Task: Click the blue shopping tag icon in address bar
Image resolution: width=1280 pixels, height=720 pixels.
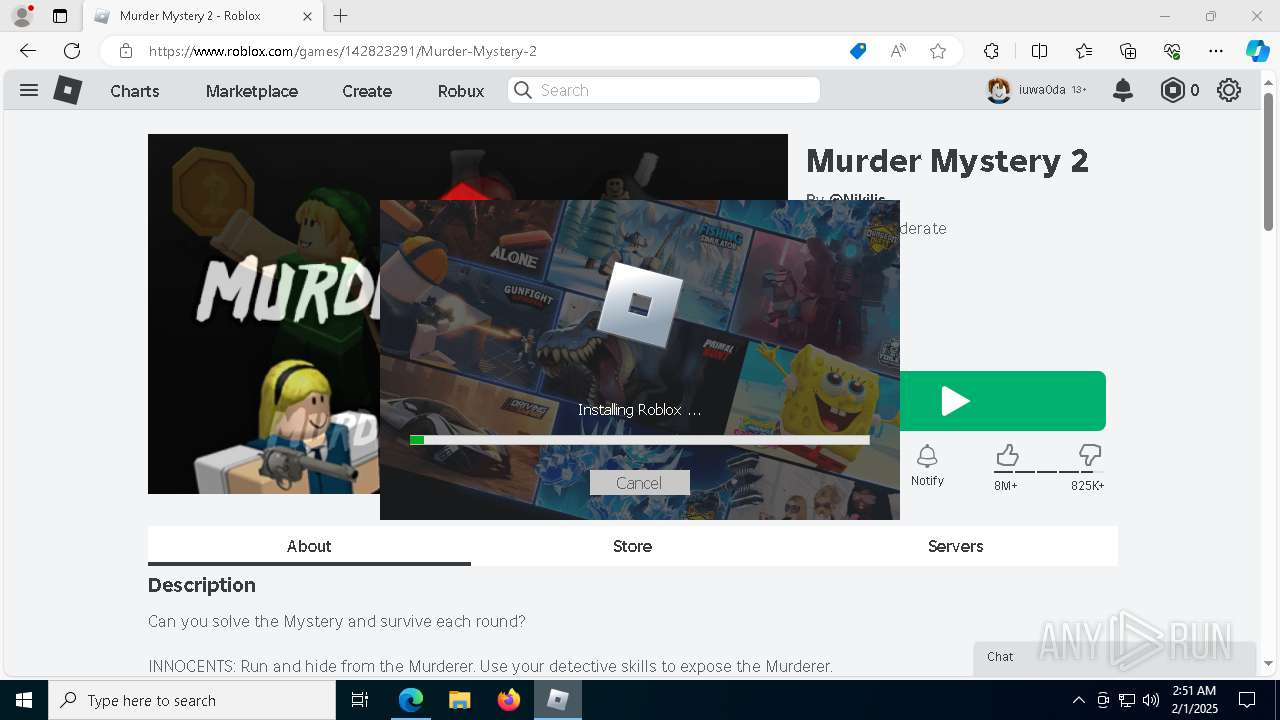Action: [858, 51]
